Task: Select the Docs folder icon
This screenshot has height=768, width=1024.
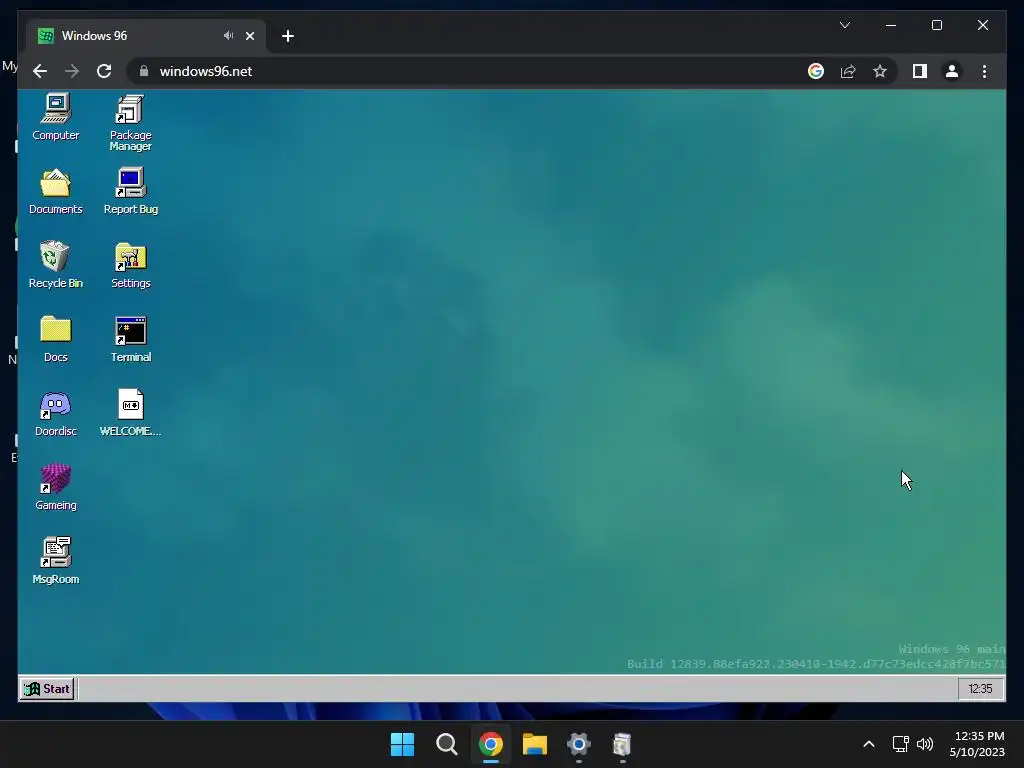Action: [56, 340]
